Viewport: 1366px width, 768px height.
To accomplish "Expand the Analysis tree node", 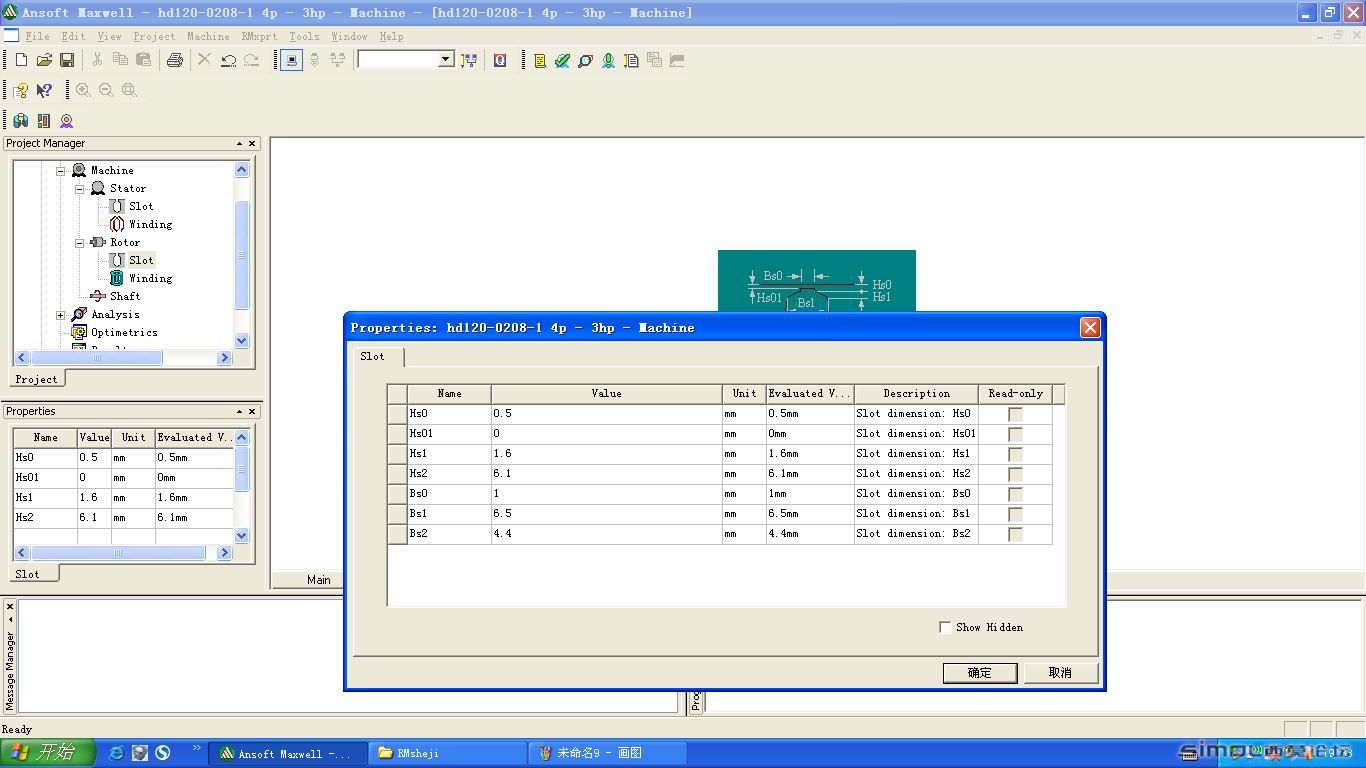I will 60,315.
